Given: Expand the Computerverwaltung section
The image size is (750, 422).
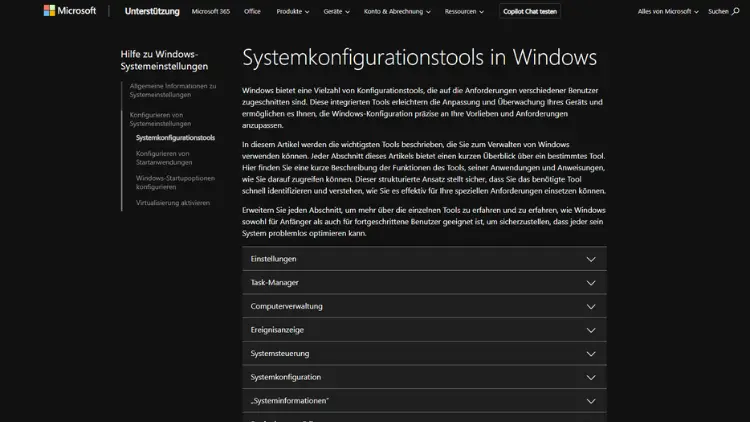Looking at the screenshot, I should 424,306.
